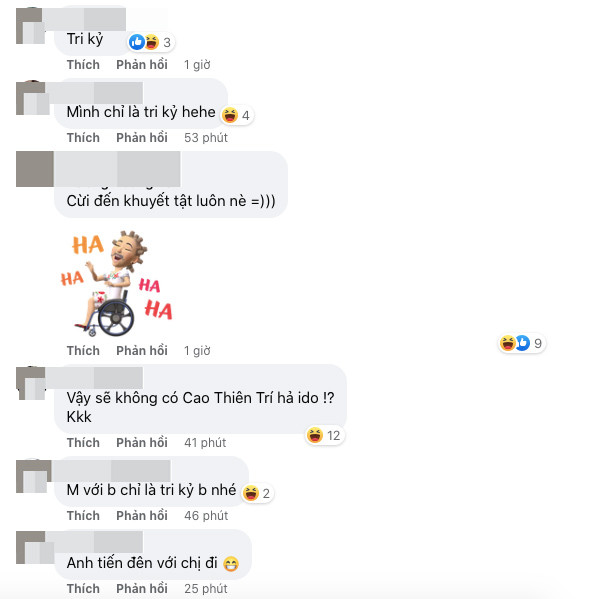
Task: Click reactions on the "Tri kỷ" comment
Action: [151, 42]
